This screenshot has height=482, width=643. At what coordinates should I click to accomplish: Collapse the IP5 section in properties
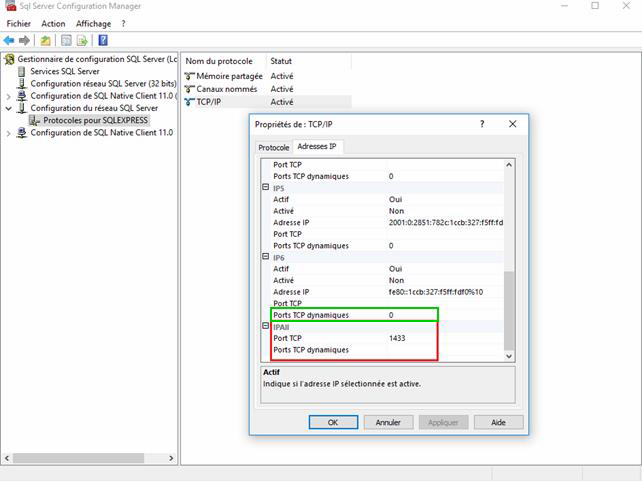pyautogui.click(x=266, y=188)
